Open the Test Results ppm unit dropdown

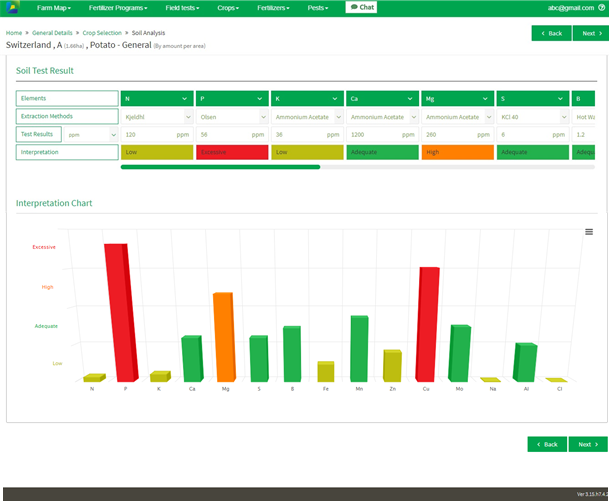[x=91, y=135]
